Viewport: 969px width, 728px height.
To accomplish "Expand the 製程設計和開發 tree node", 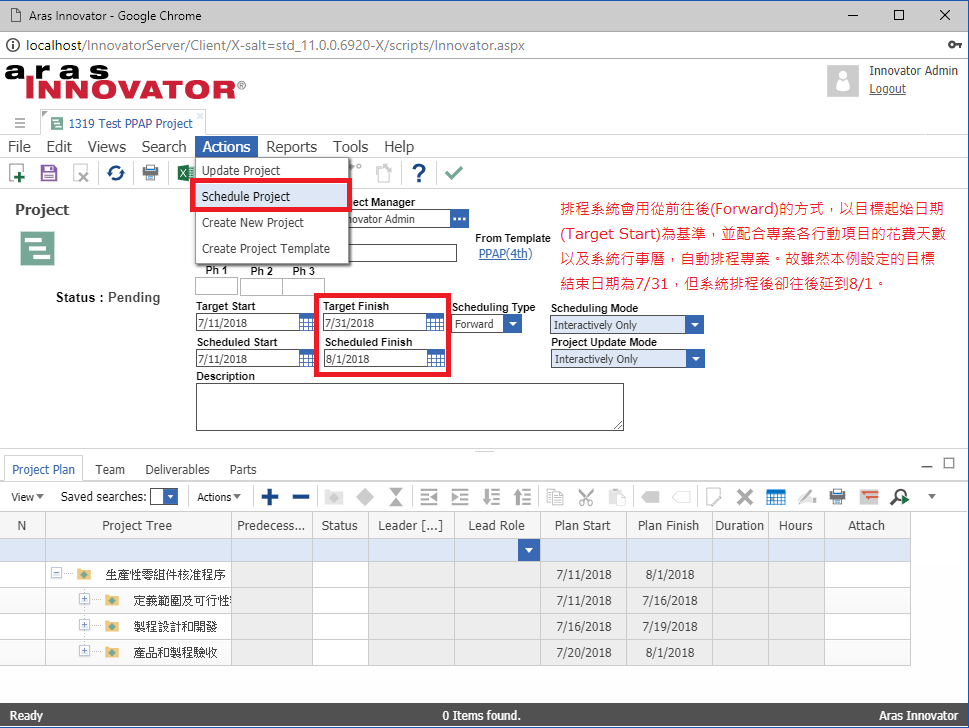I will pos(85,626).
